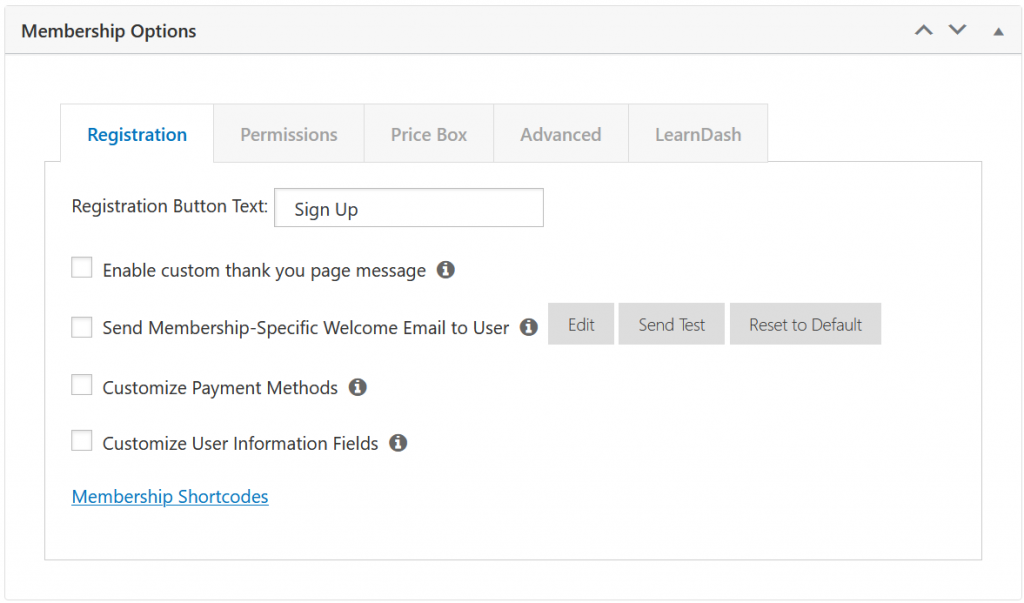Screen dimensions: 1024x603
Task: Move Membership Options panel down
Action: click(x=958, y=31)
